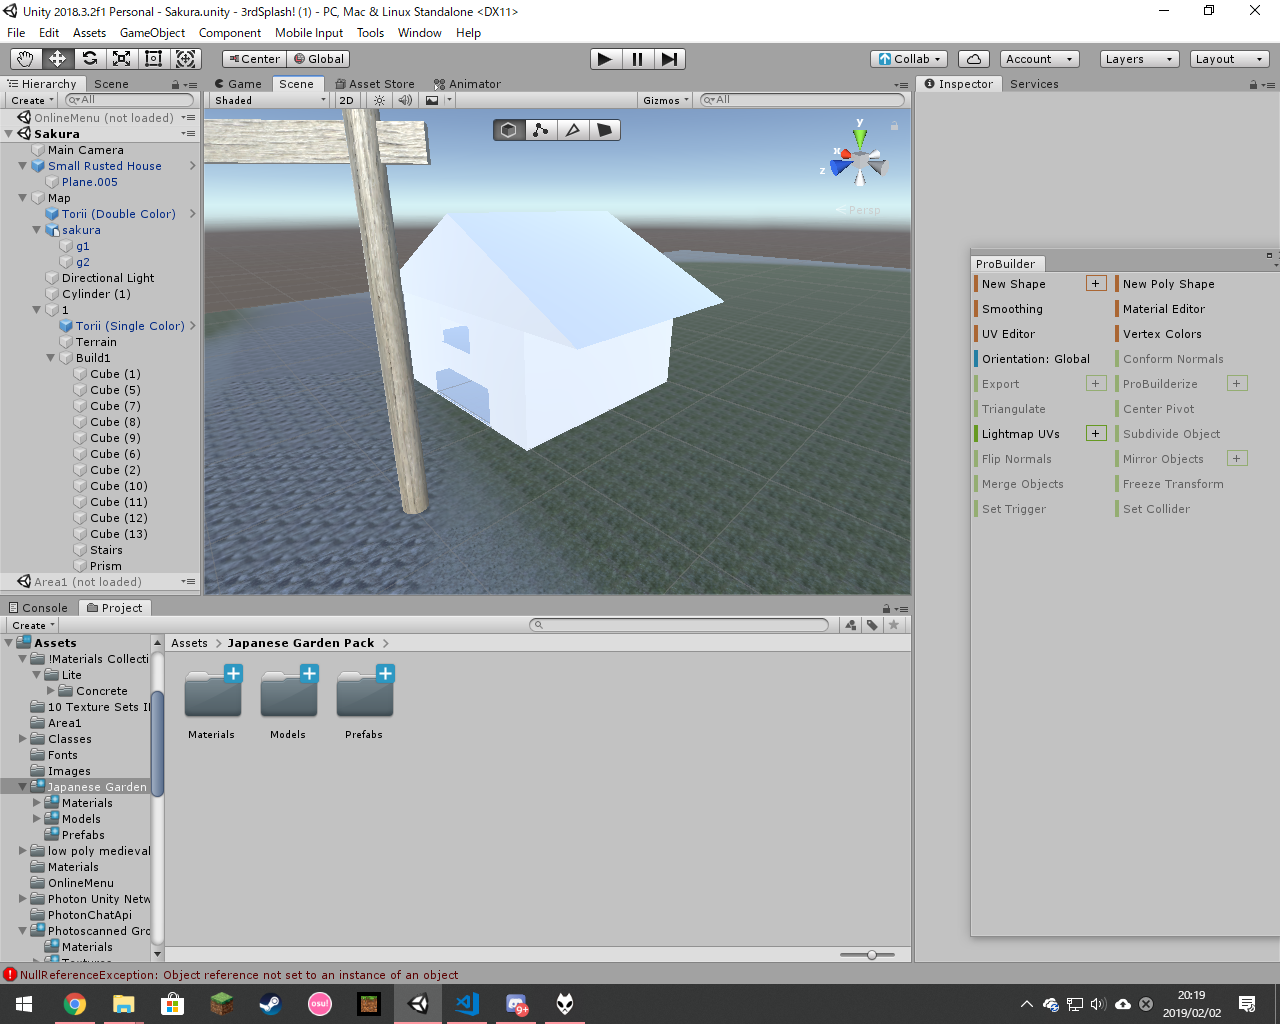
Task: Toggle 2D view mode in Scene
Action: (346, 100)
